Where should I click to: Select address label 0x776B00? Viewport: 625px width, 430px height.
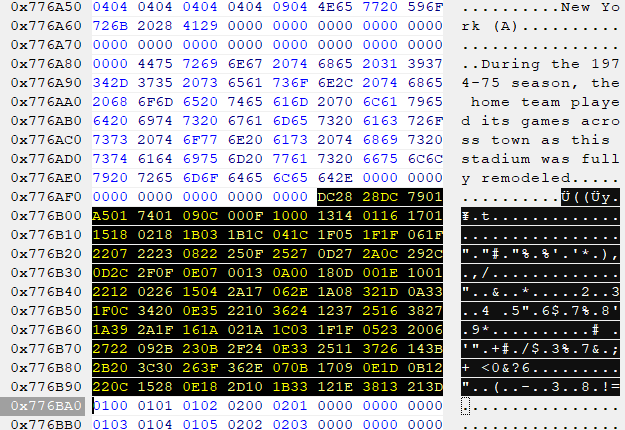(46, 216)
